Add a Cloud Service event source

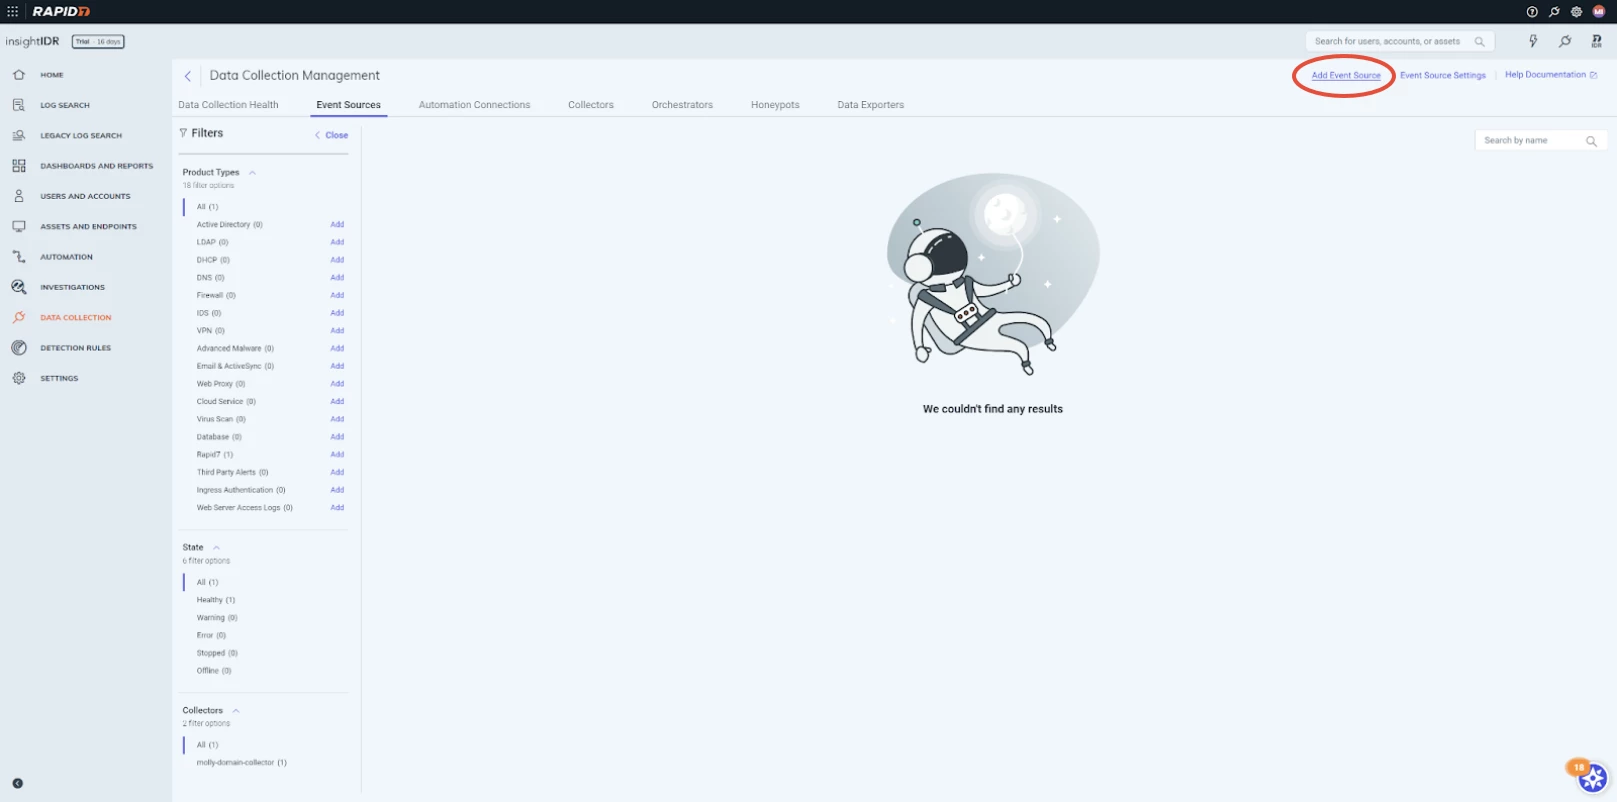tap(337, 401)
